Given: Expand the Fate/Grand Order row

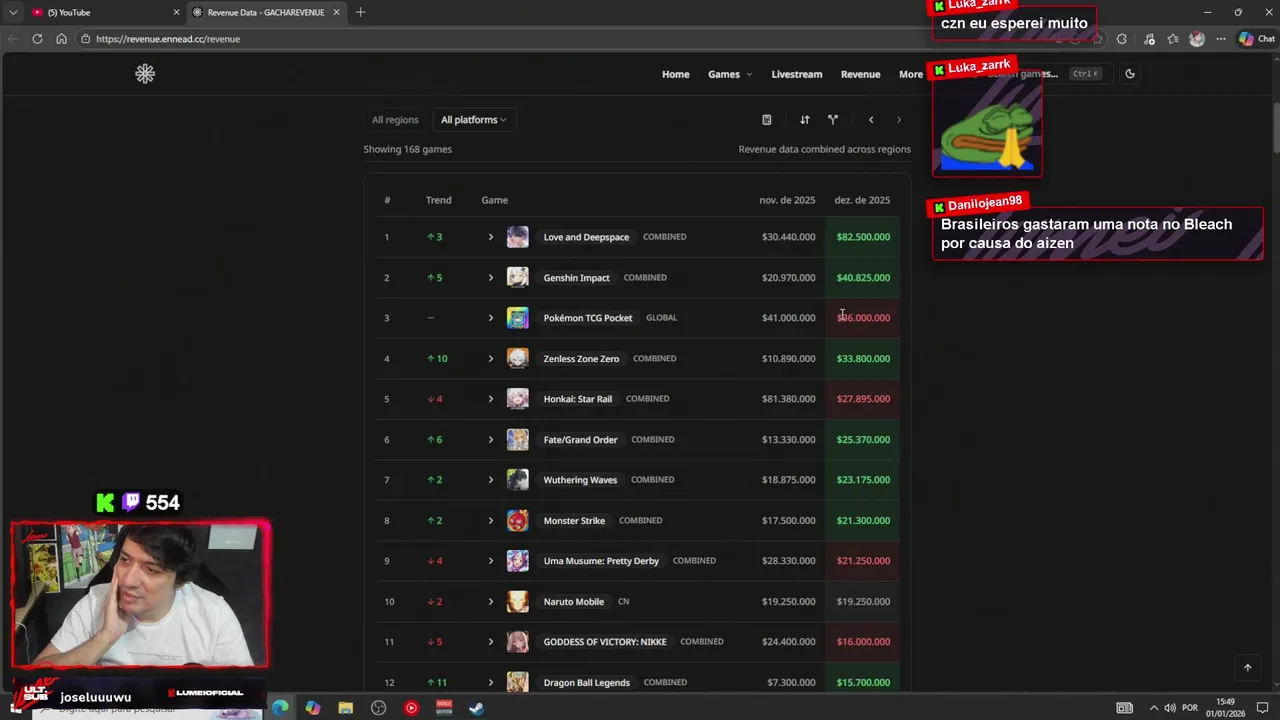Looking at the screenshot, I should [491, 440].
